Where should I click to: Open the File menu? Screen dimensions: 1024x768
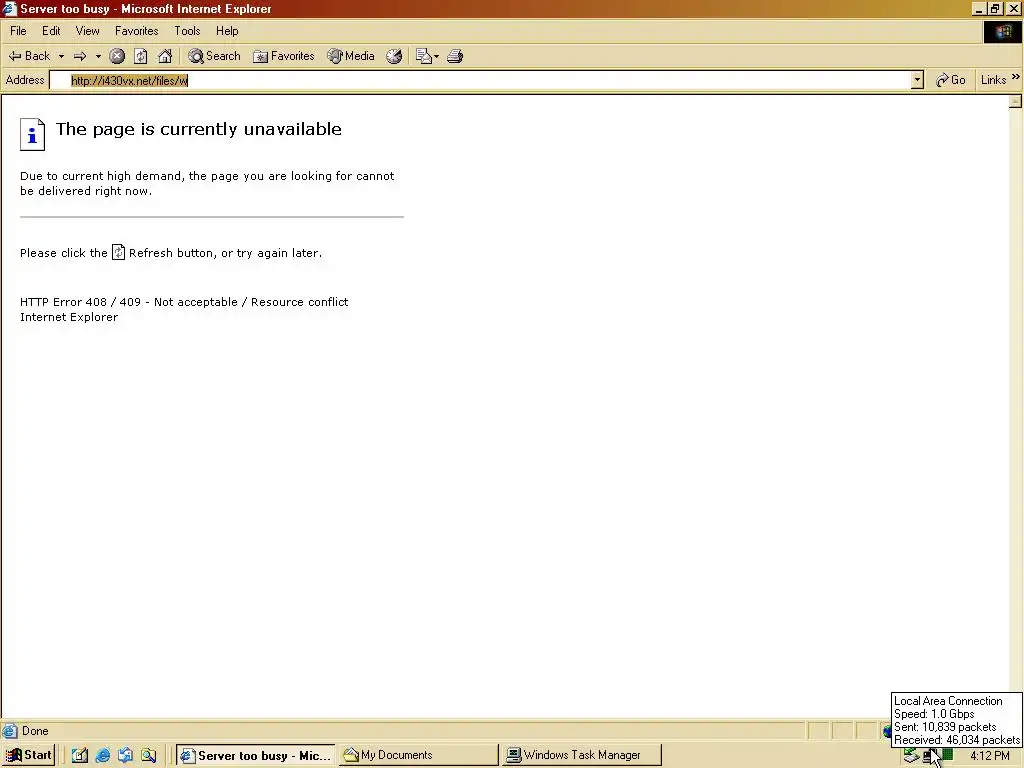pyautogui.click(x=18, y=31)
